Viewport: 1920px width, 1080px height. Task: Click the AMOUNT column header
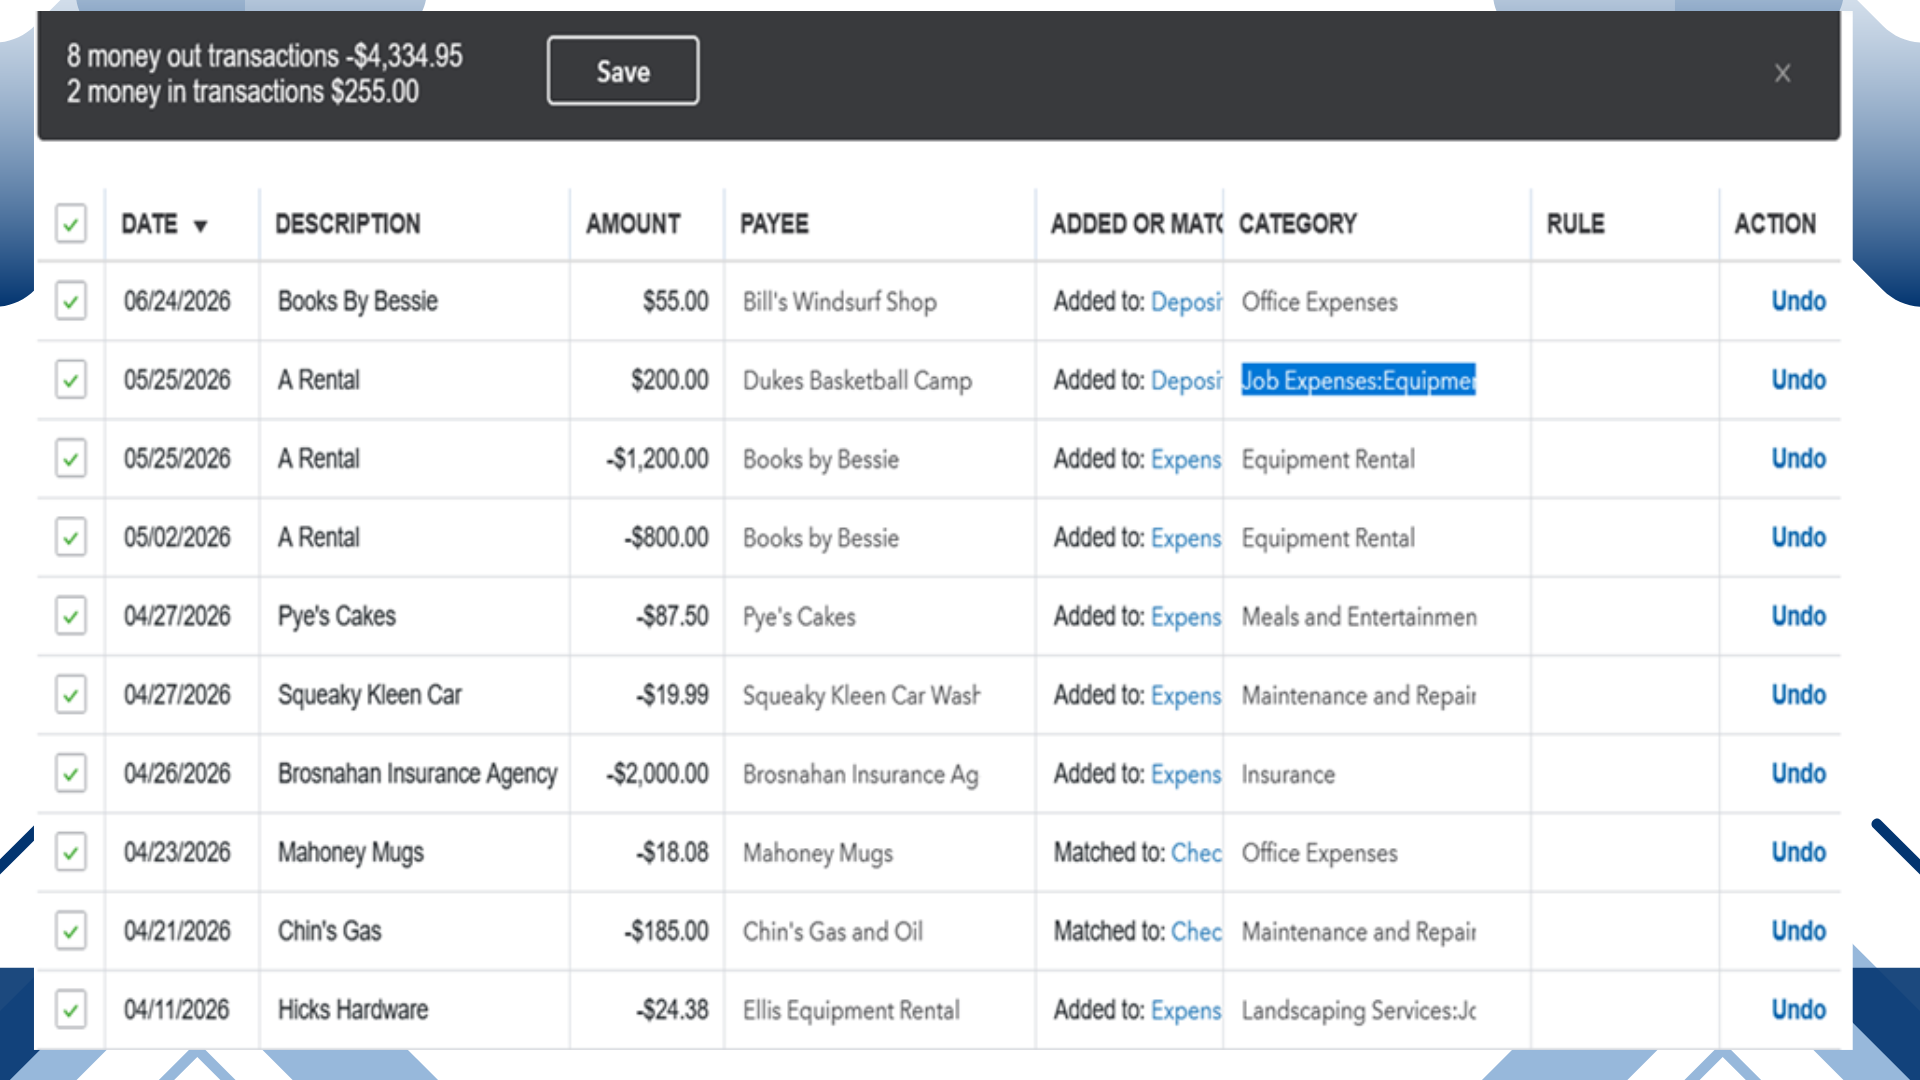coord(633,224)
